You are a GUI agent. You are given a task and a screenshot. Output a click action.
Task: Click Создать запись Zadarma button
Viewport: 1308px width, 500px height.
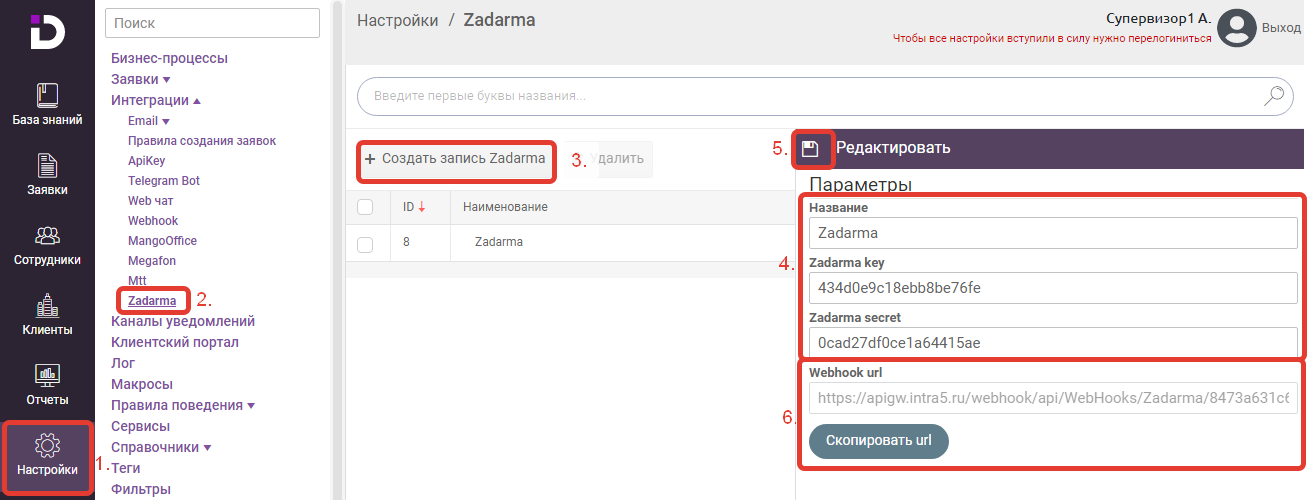455,159
